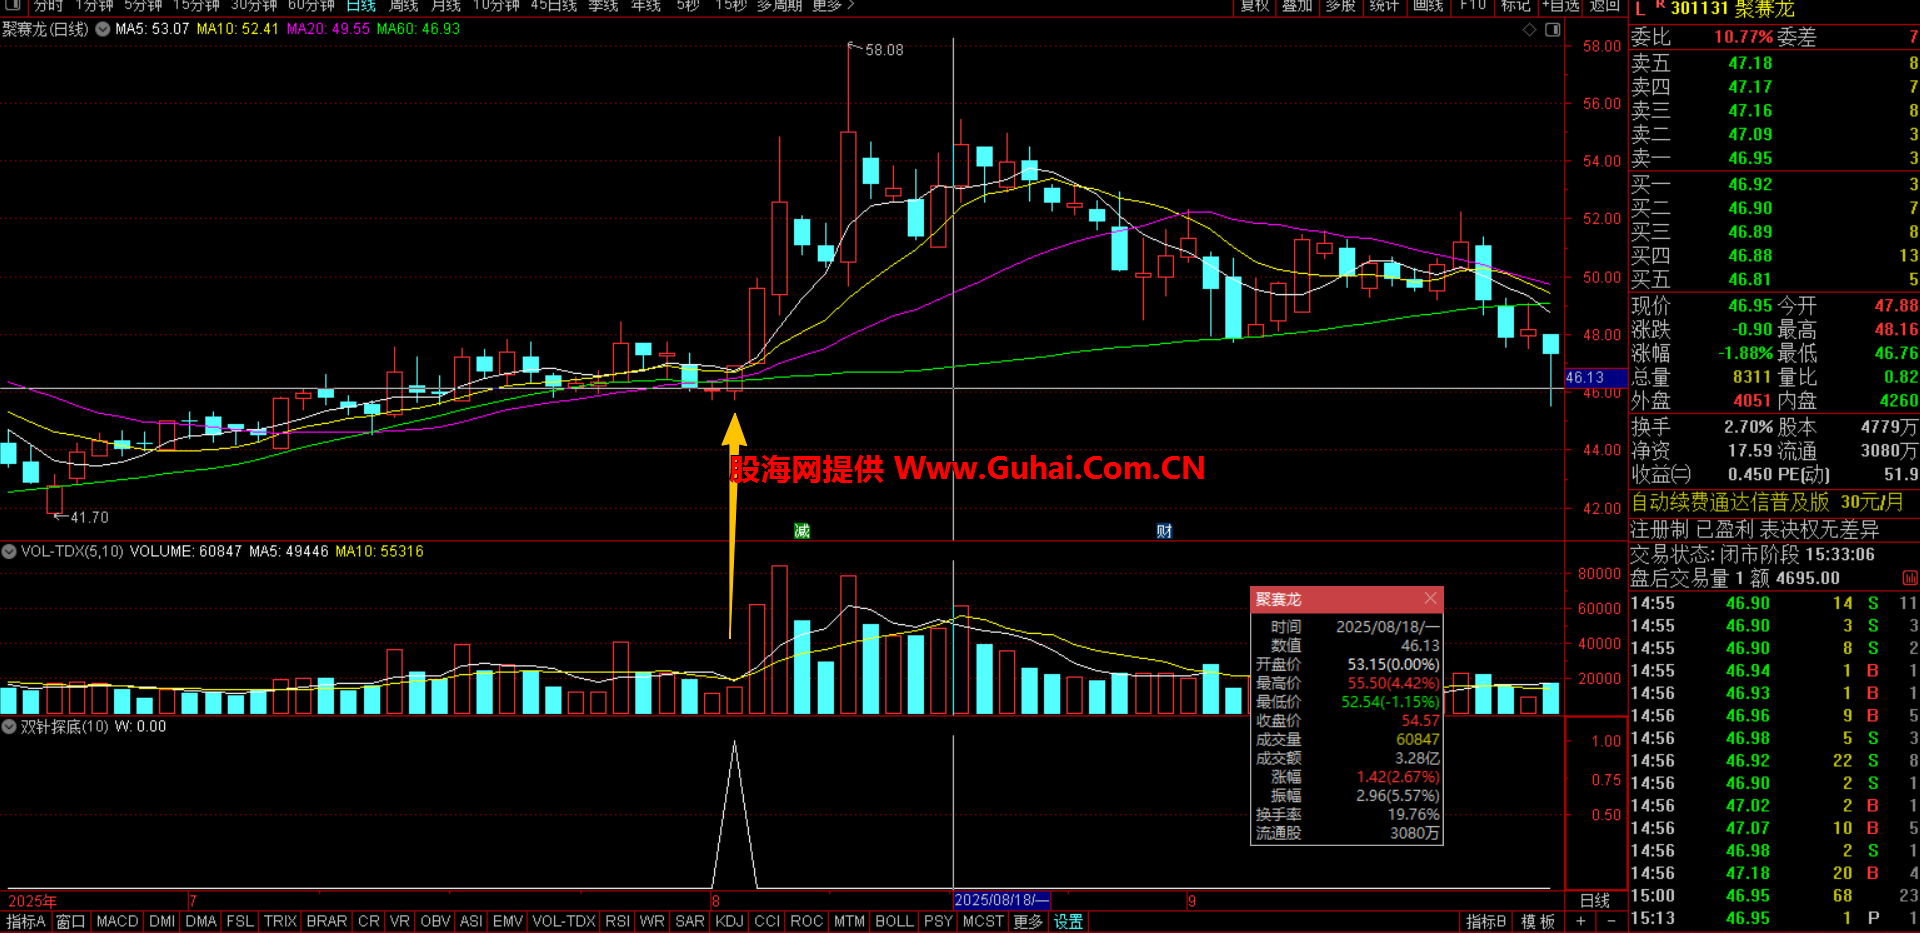
Task: Expand the 聚赛龙(日线) MA indicator dropdown
Action: (102, 29)
